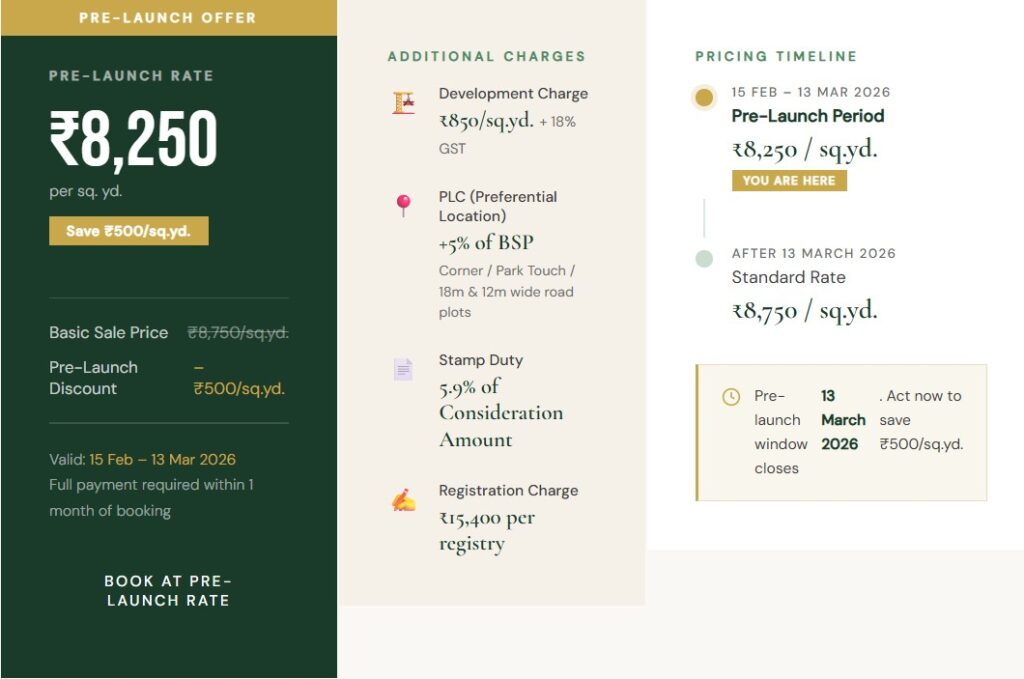
Task: Click the Pricing Timeline heading
Action: (x=776, y=57)
